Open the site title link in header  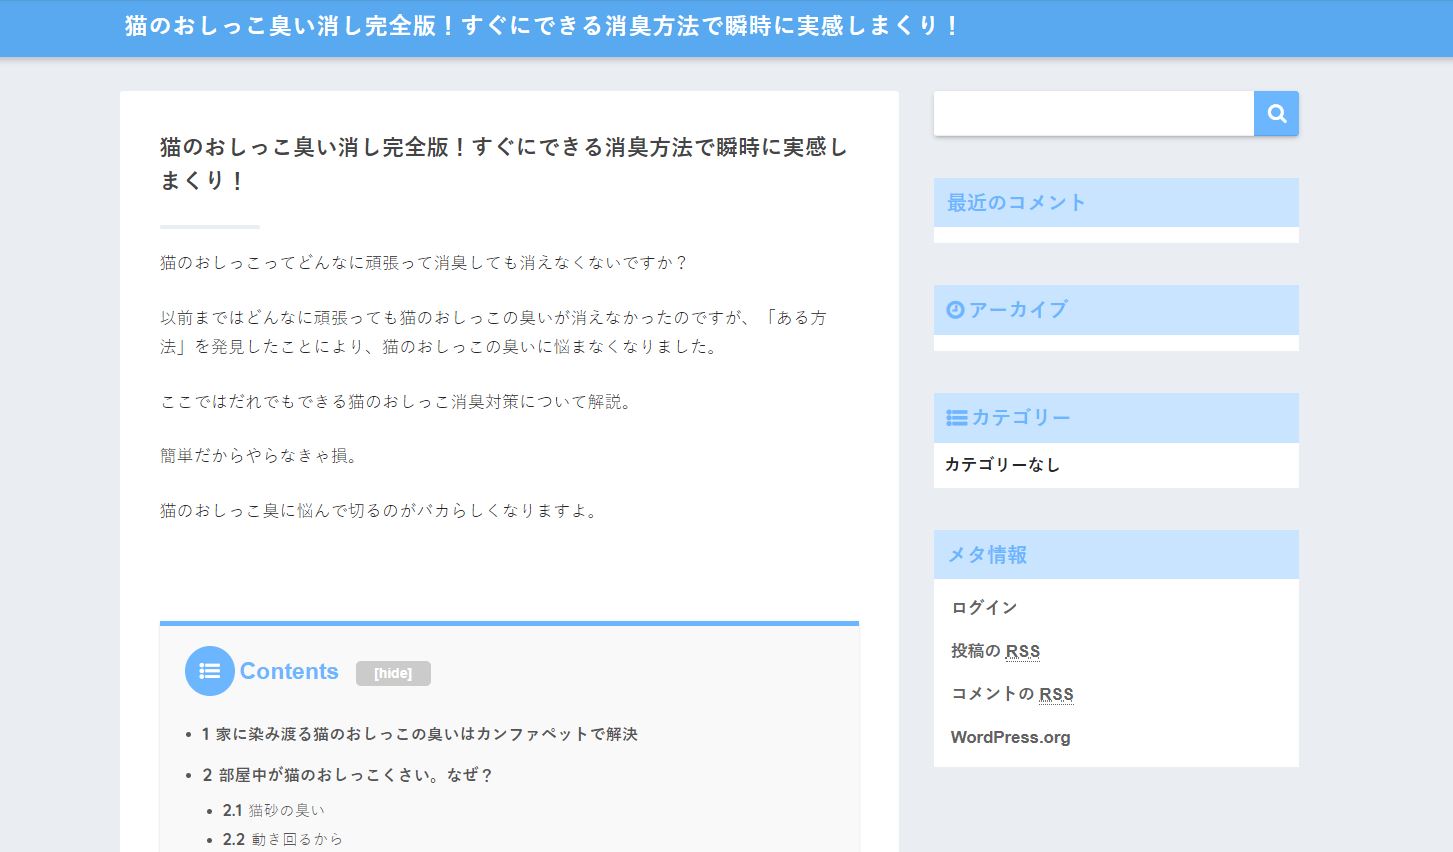click(541, 26)
